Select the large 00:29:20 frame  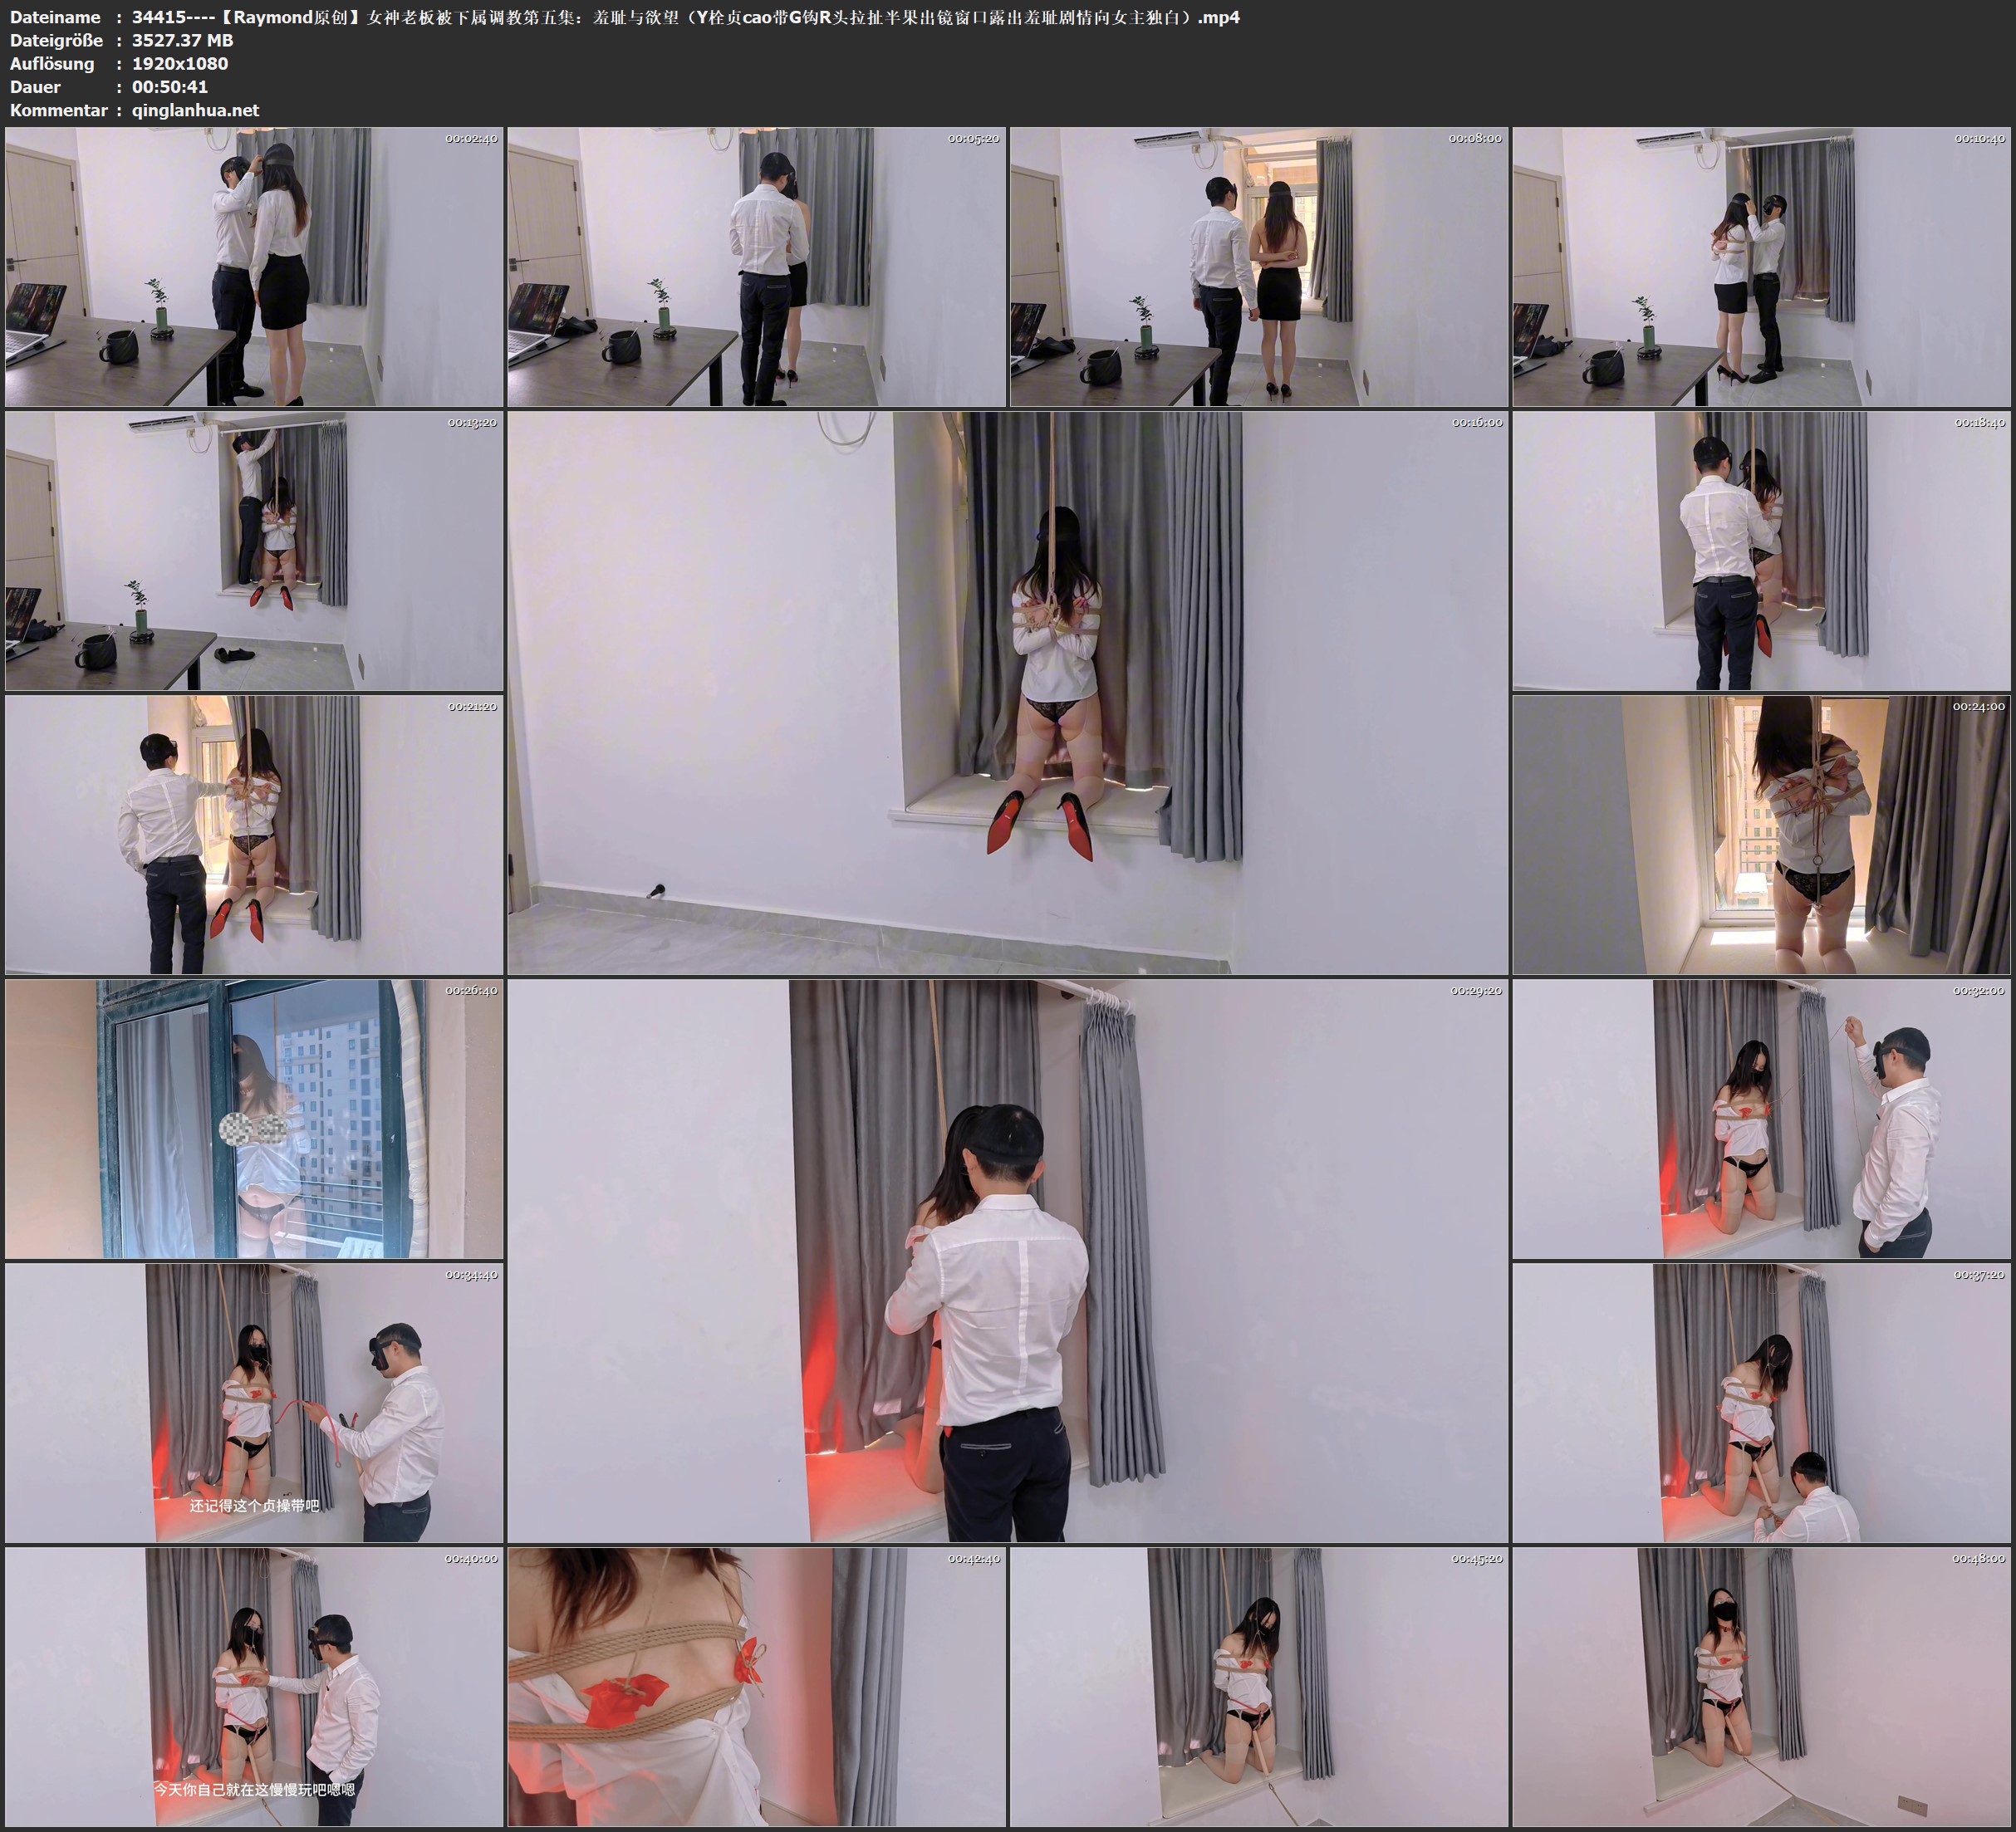pyautogui.click(x=1007, y=1261)
